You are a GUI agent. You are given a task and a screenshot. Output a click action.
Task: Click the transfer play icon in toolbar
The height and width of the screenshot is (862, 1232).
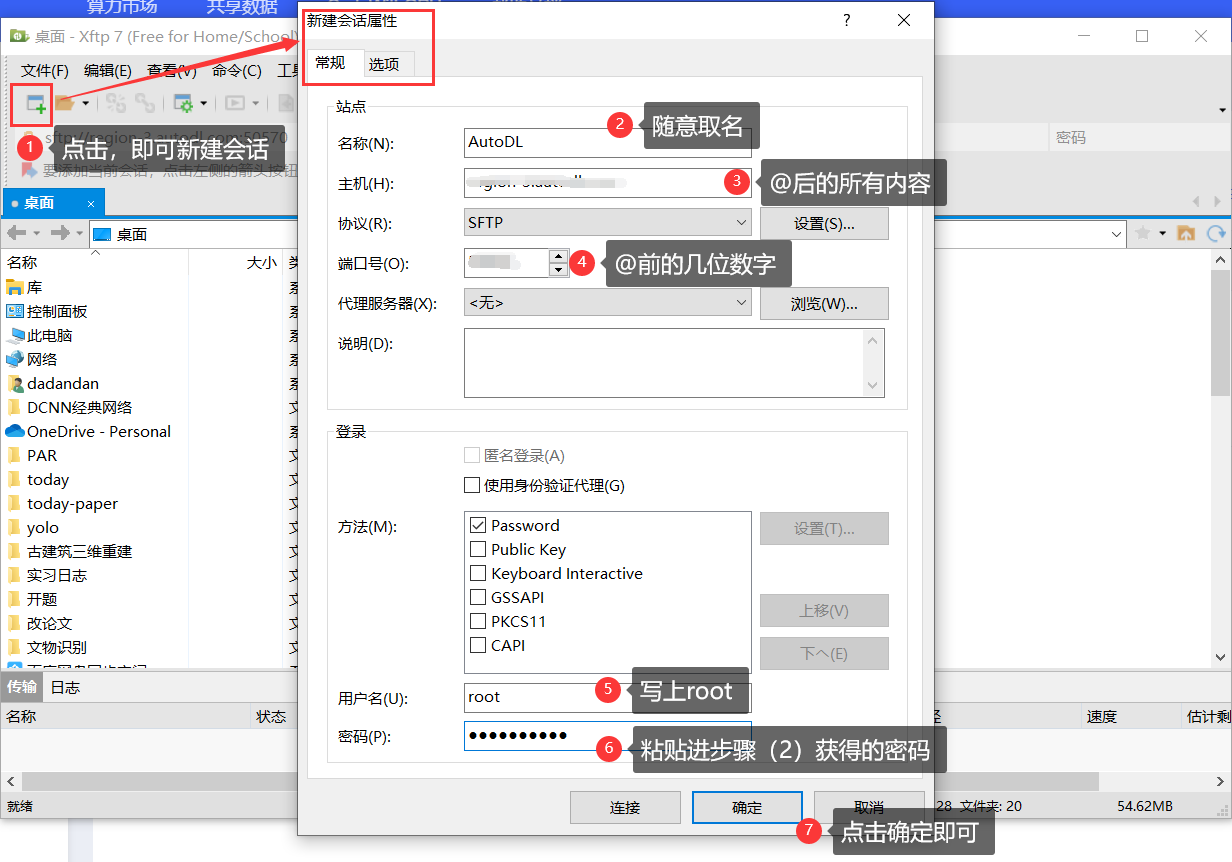(x=235, y=103)
